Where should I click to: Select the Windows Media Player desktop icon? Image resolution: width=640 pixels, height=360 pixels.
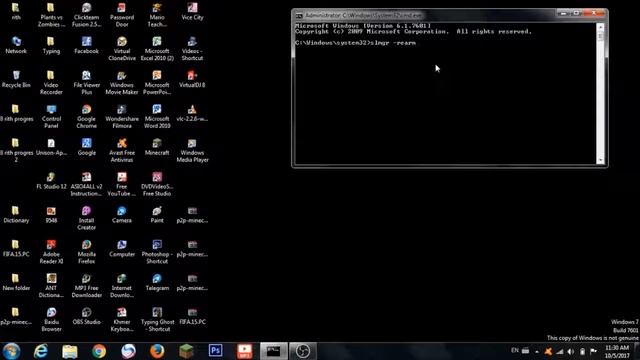(x=192, y=150)
